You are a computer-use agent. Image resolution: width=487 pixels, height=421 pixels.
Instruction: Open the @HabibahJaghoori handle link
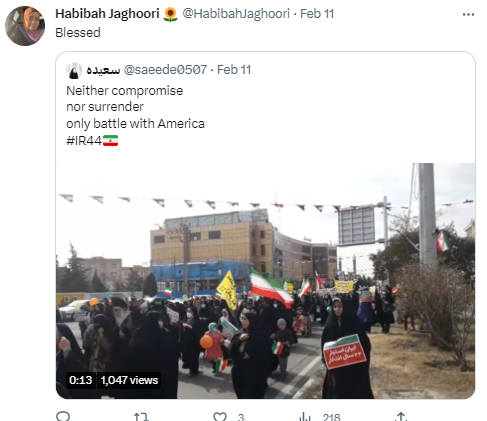click(236, 14)
